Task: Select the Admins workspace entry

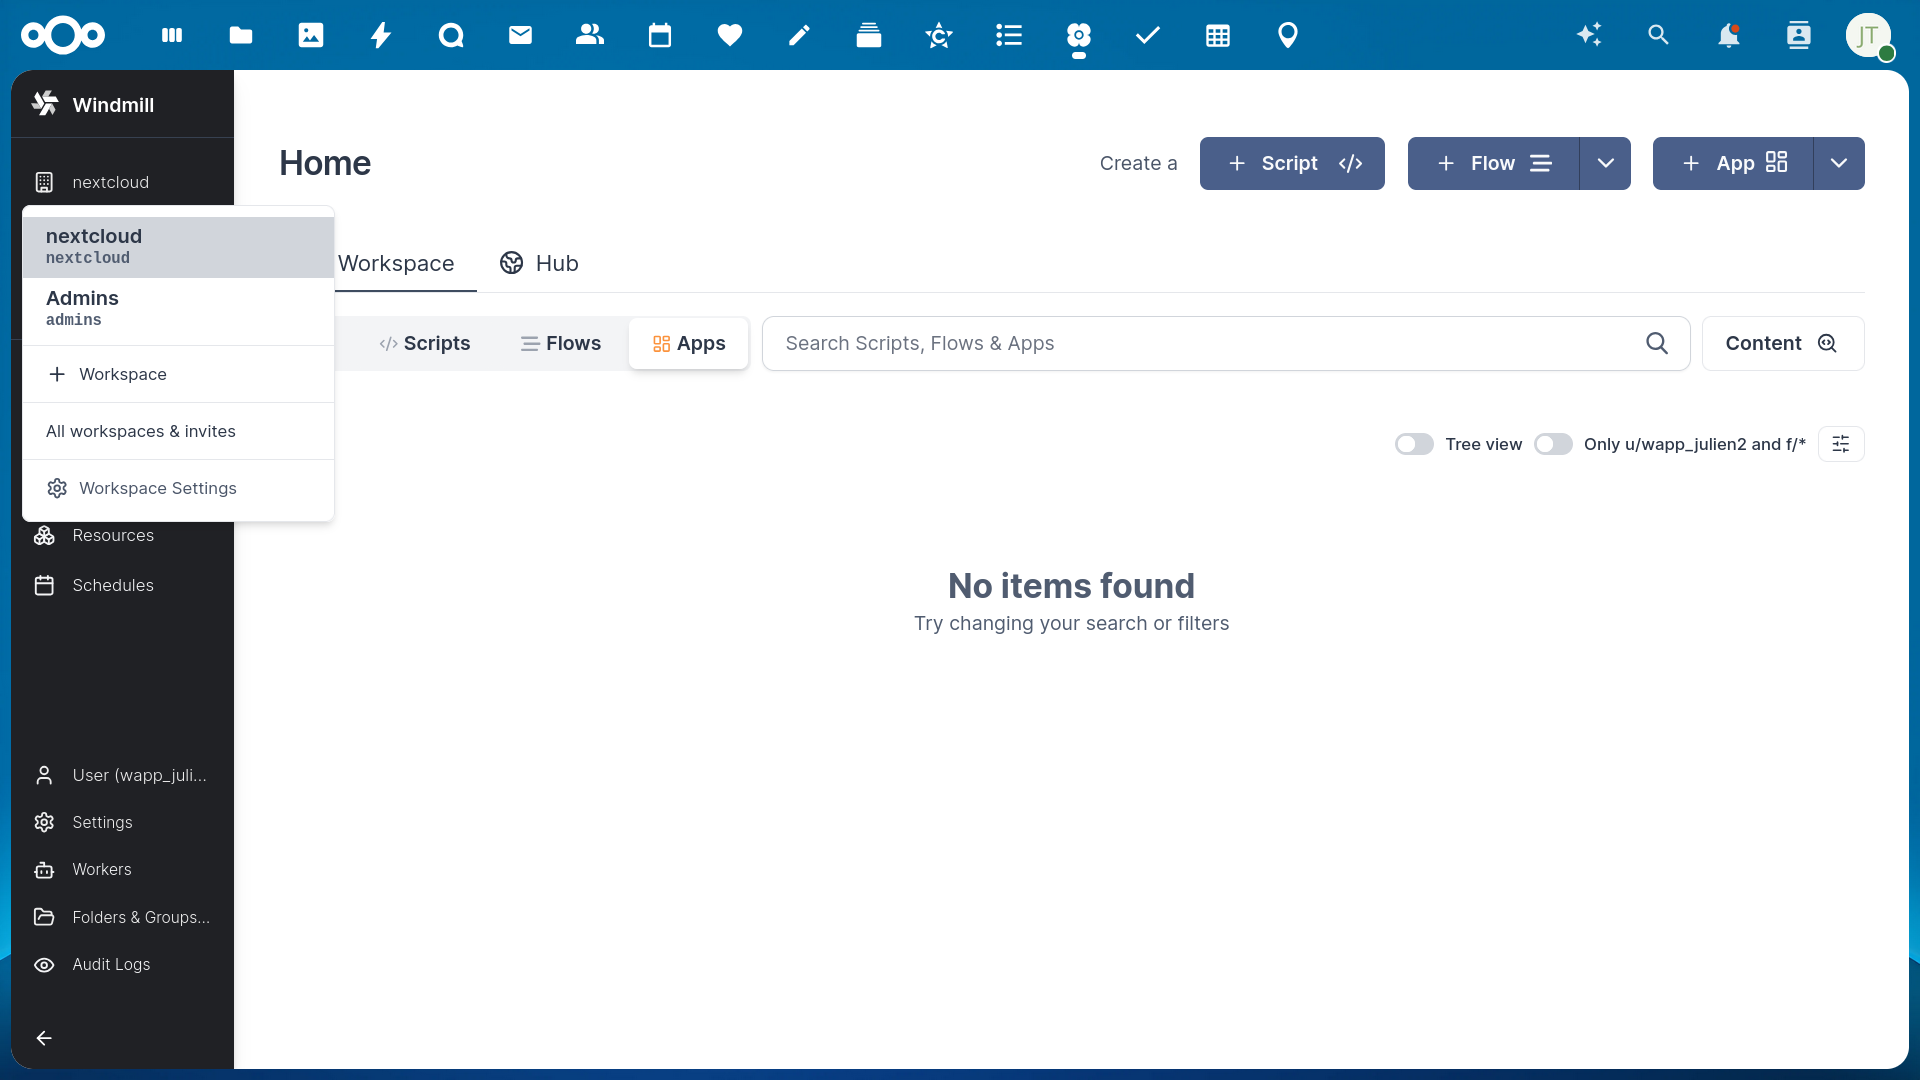Action: (178, 307)
